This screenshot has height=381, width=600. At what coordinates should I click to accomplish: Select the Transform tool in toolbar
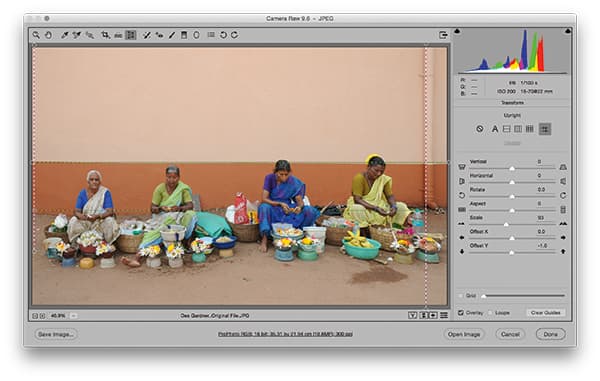(x=131, y=35)
